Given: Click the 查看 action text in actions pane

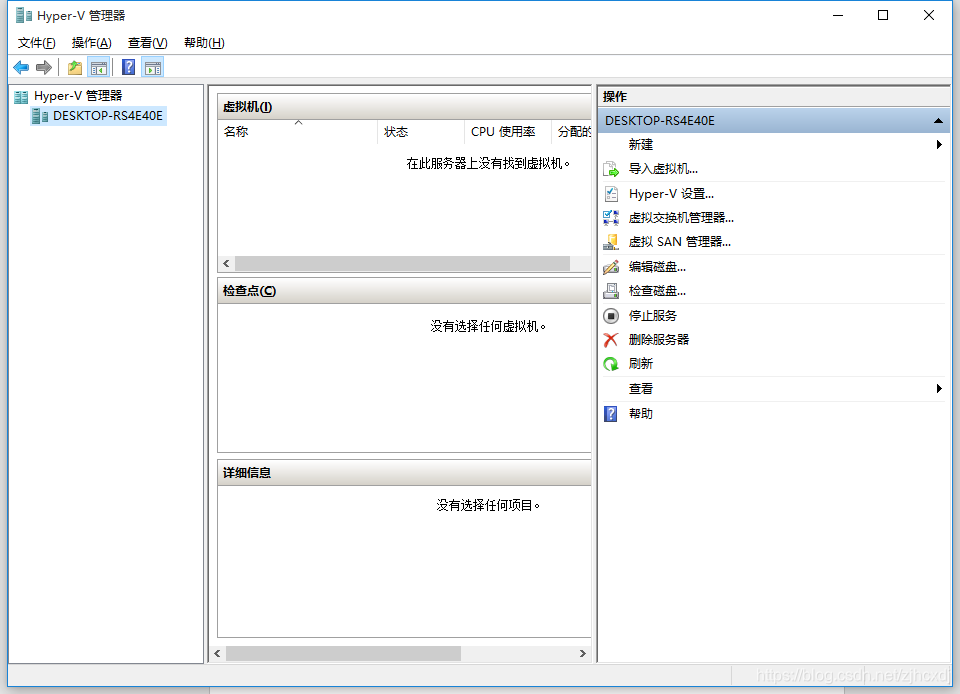Looking at the screenshot, I should [640, 389].
